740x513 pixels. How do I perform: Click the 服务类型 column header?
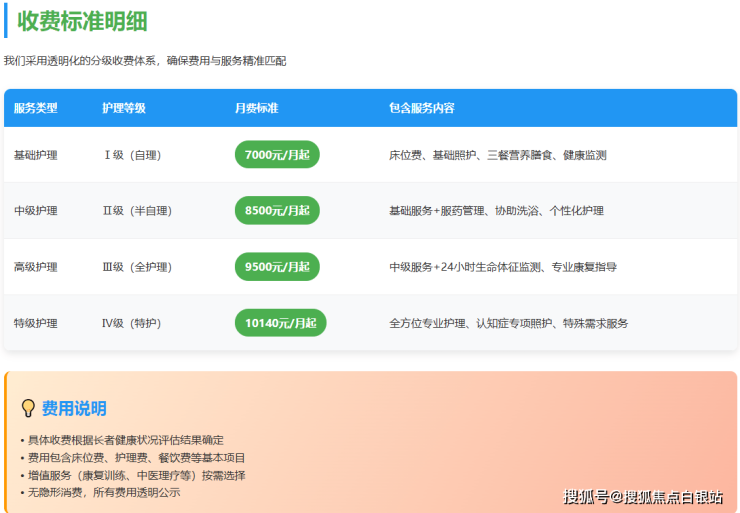36,108
